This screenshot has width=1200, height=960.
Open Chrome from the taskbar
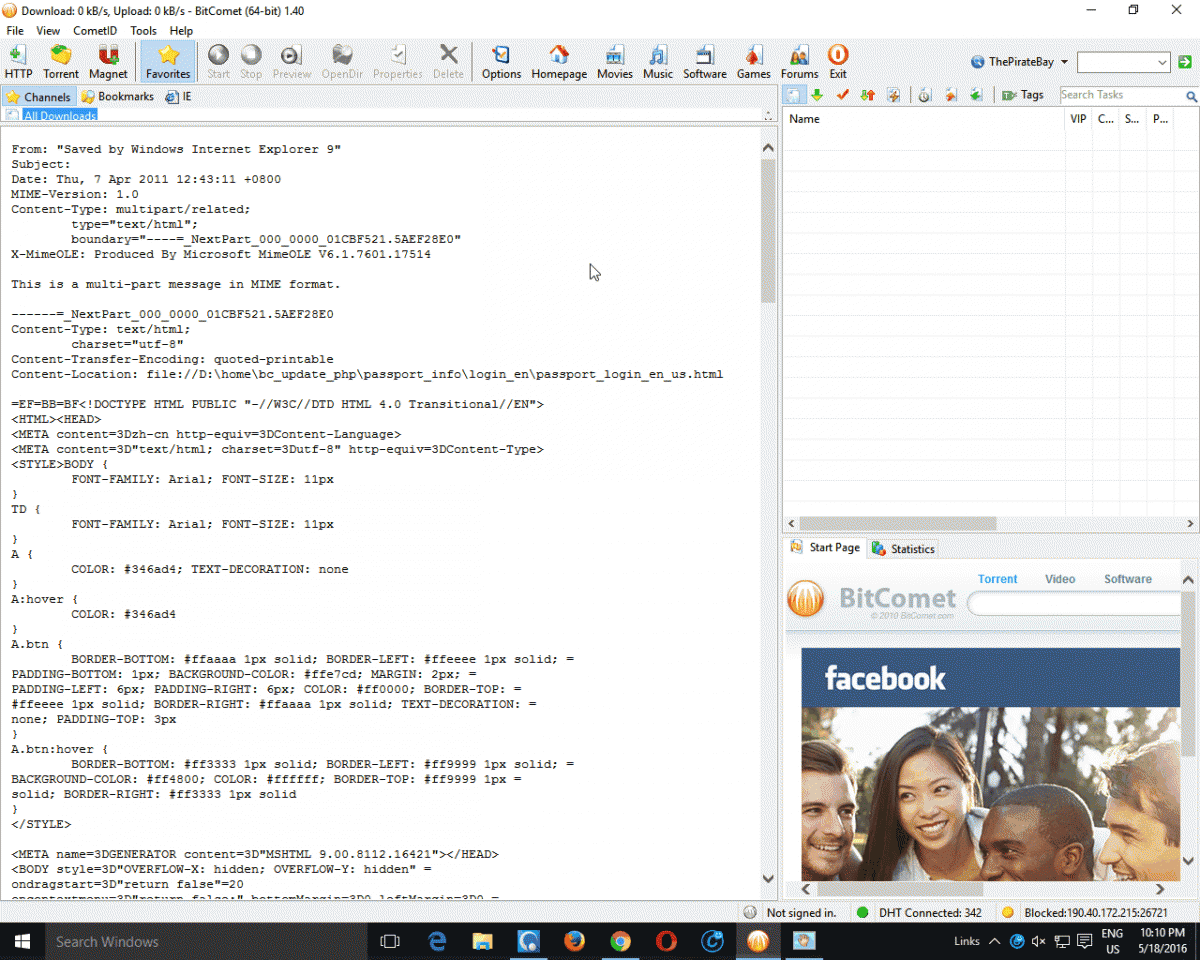click(620, 941)
